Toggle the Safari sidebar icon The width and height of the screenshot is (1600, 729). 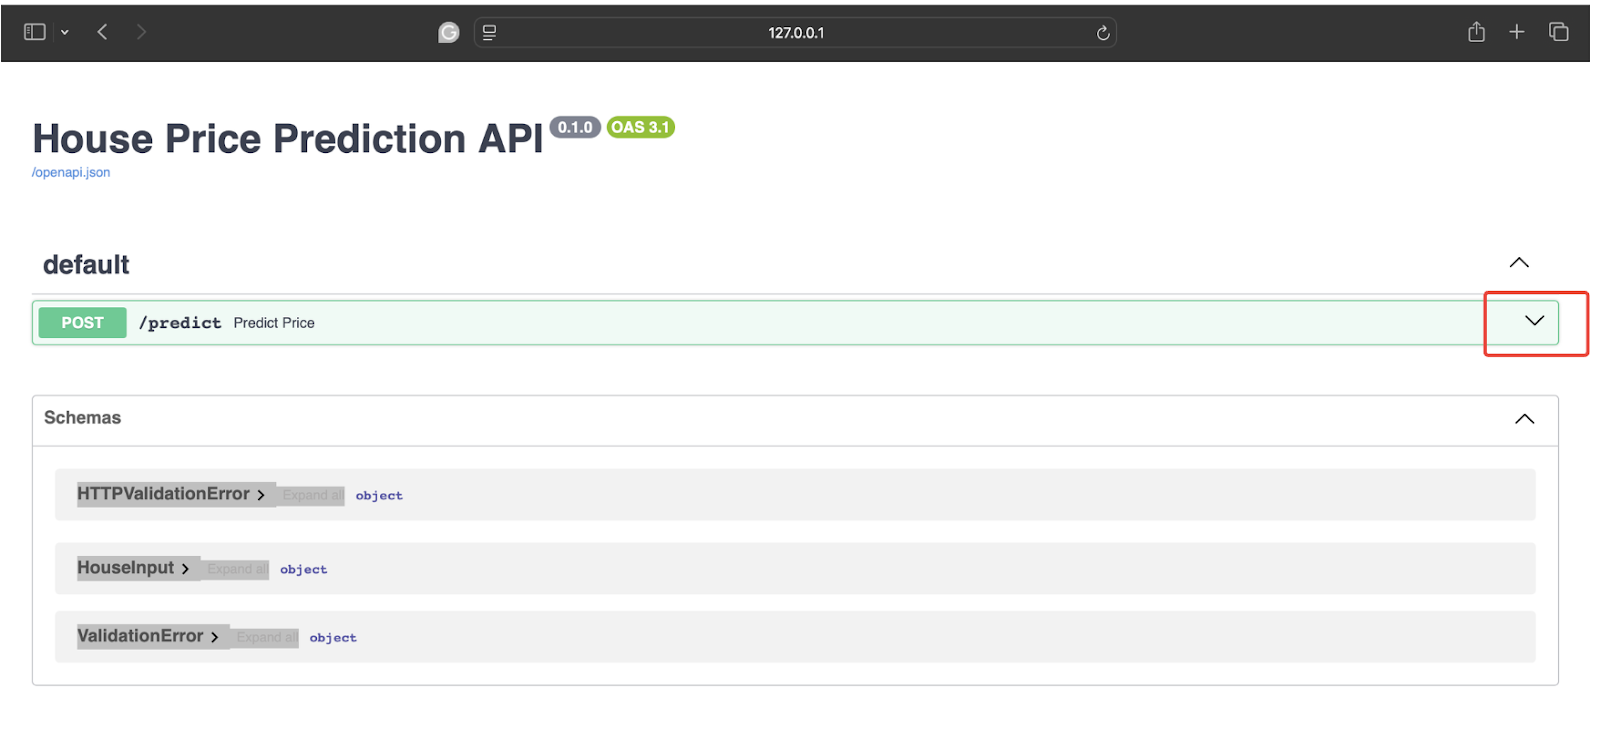(x=34, y=32)
